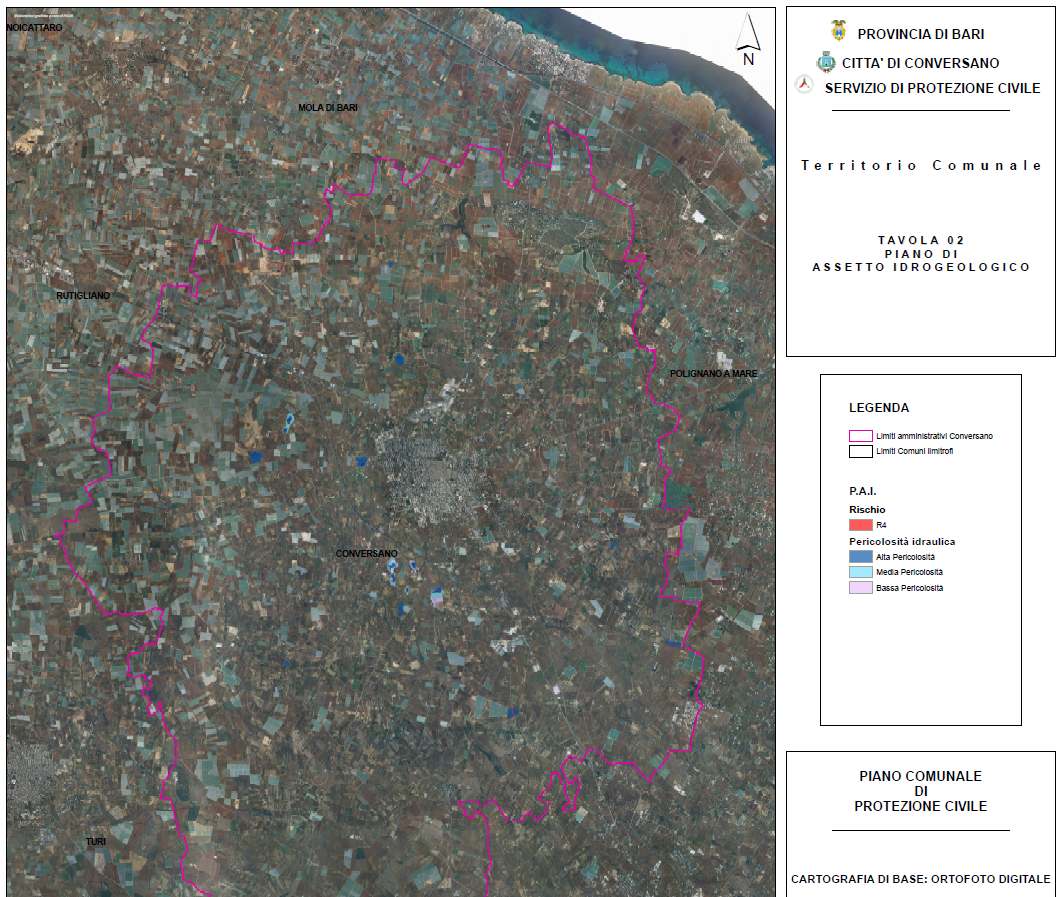Click the magenta Limiti amministrativi Conversano symbol

tap(860, 436)
